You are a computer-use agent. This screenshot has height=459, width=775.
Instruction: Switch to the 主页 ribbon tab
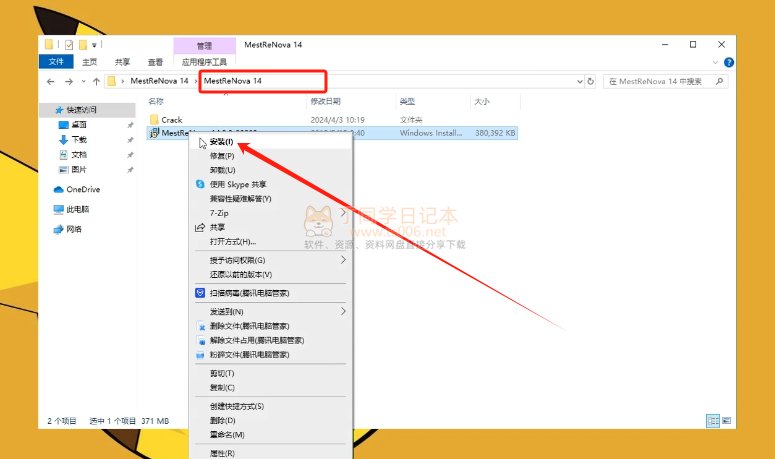coord(89,62)
